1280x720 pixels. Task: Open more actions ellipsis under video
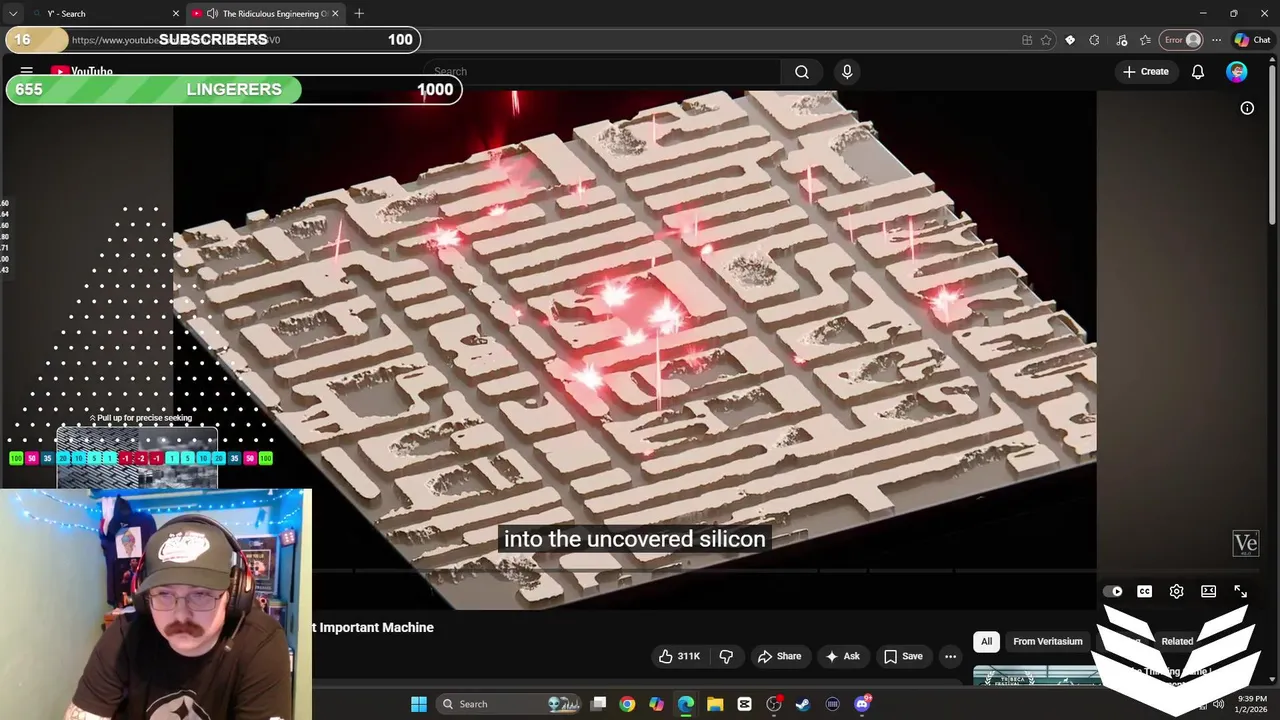point(950,656)
